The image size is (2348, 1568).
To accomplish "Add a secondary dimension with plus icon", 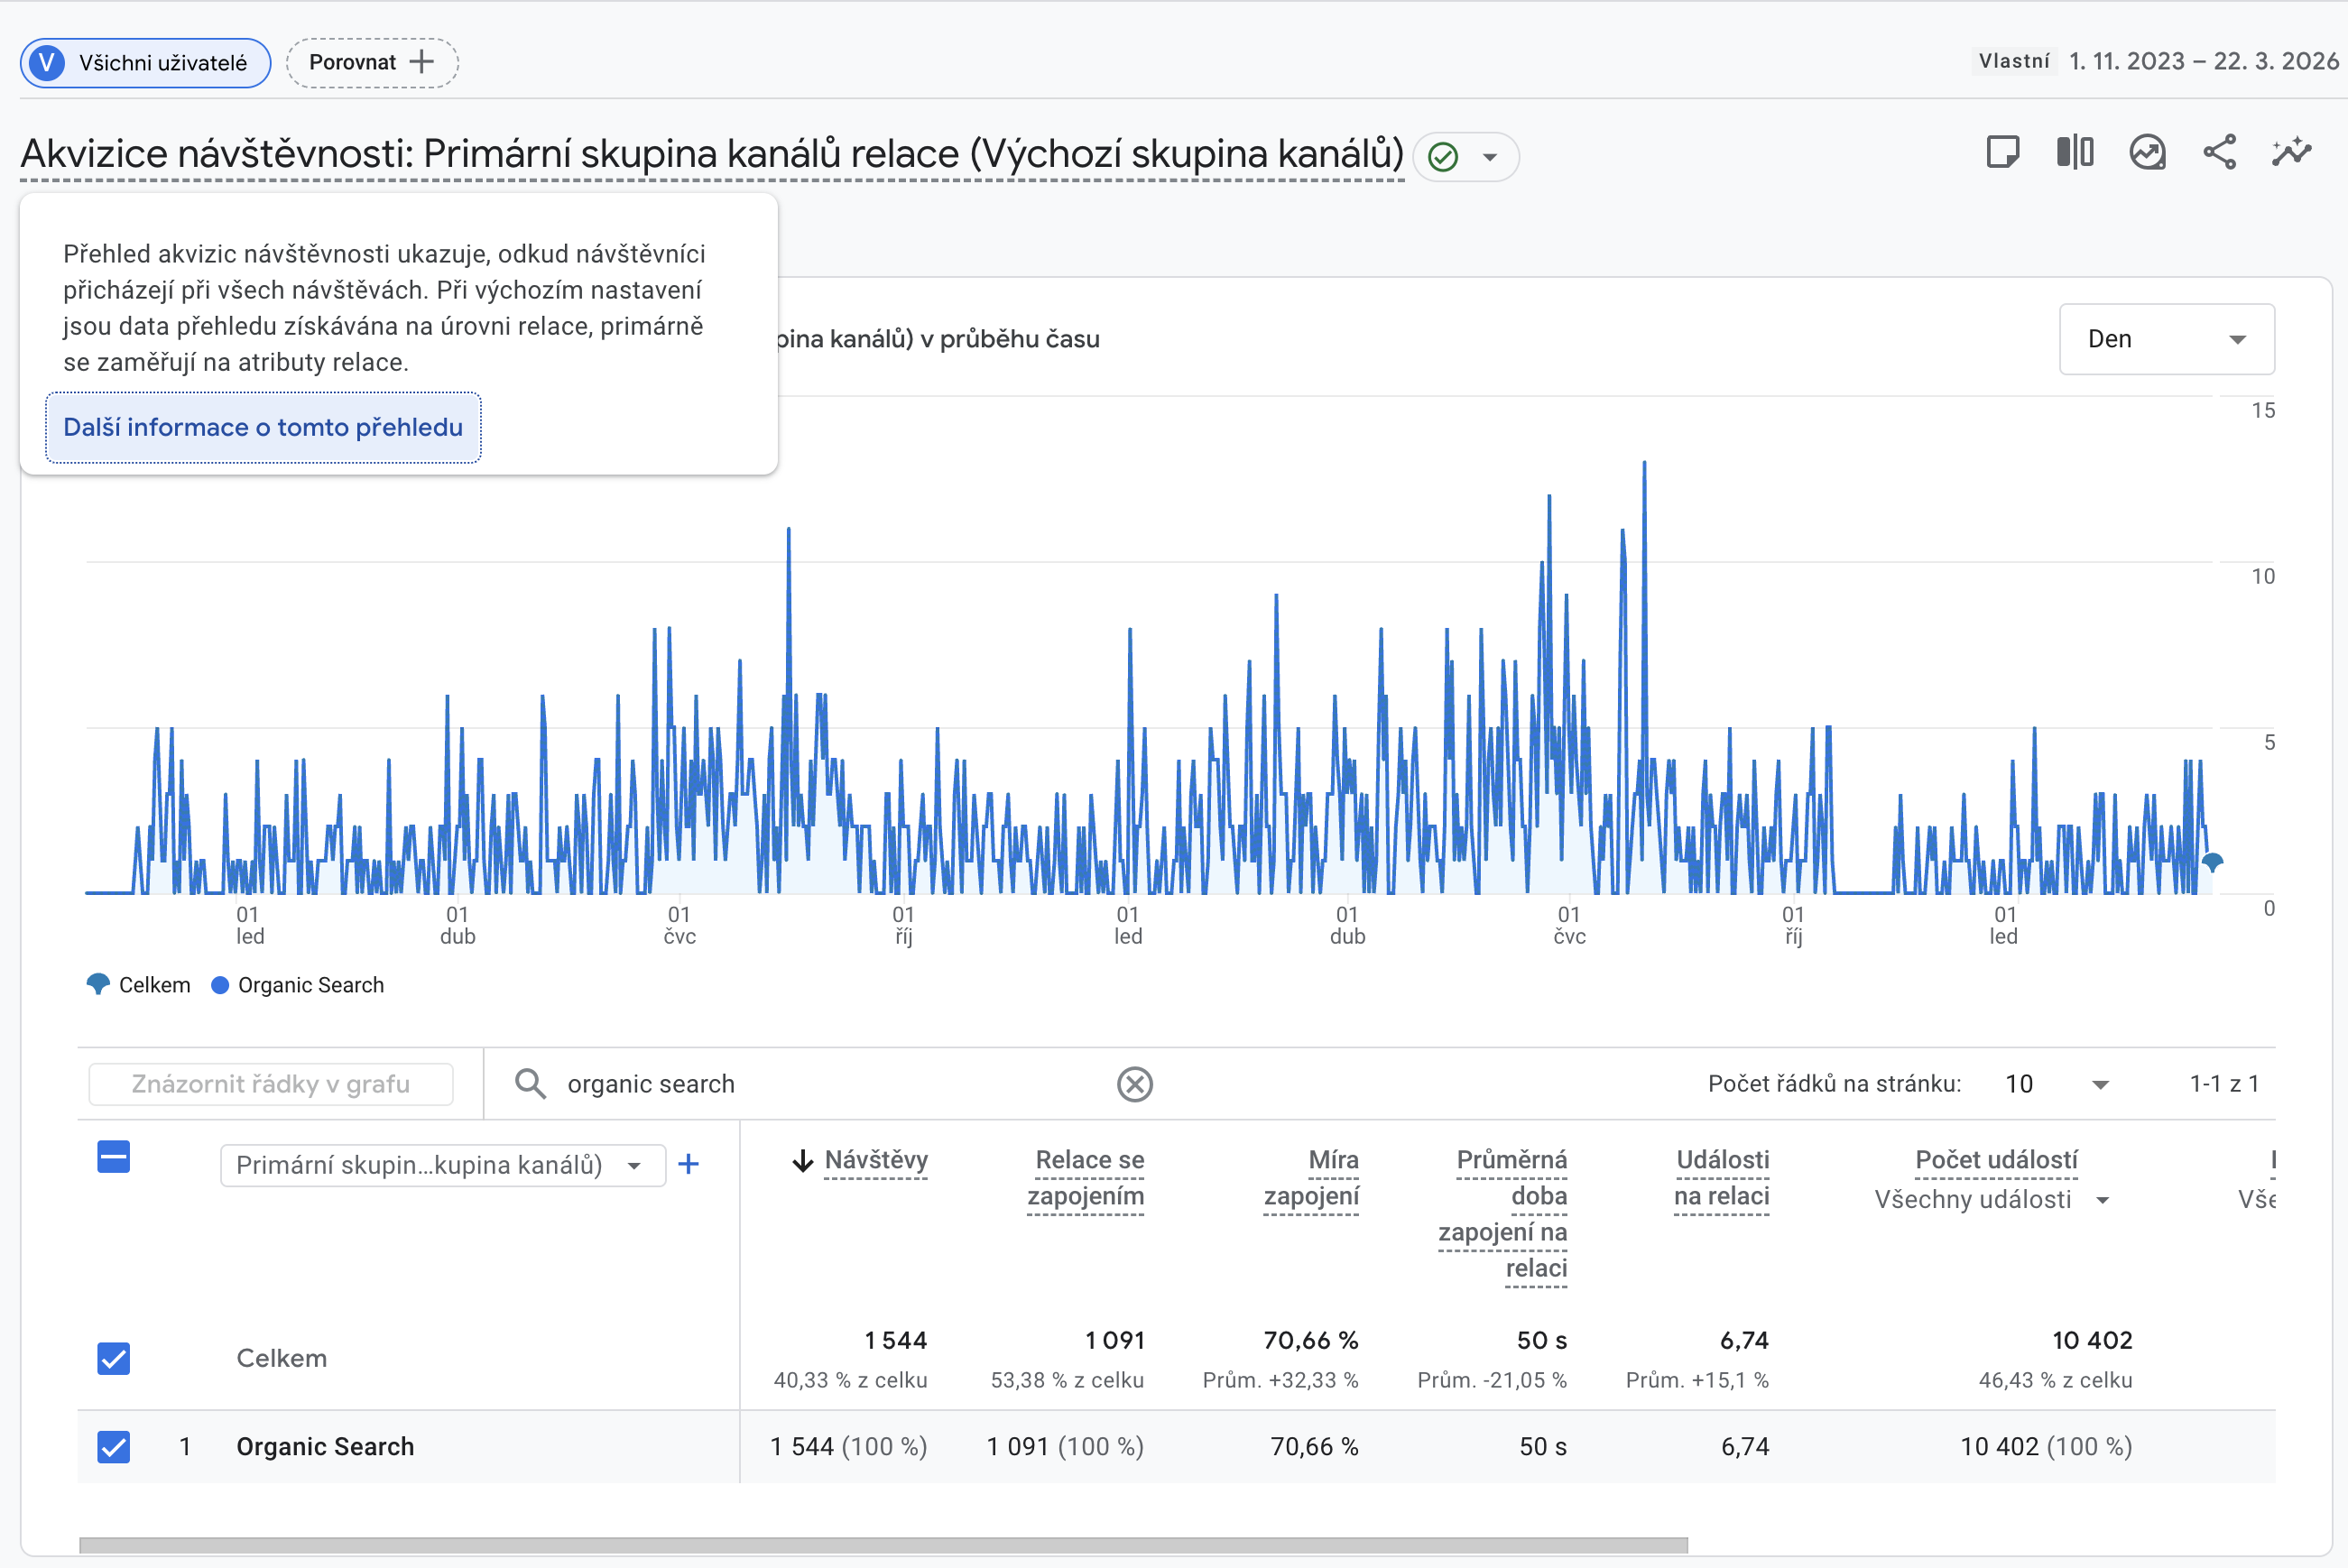I will coord(688,1164).
